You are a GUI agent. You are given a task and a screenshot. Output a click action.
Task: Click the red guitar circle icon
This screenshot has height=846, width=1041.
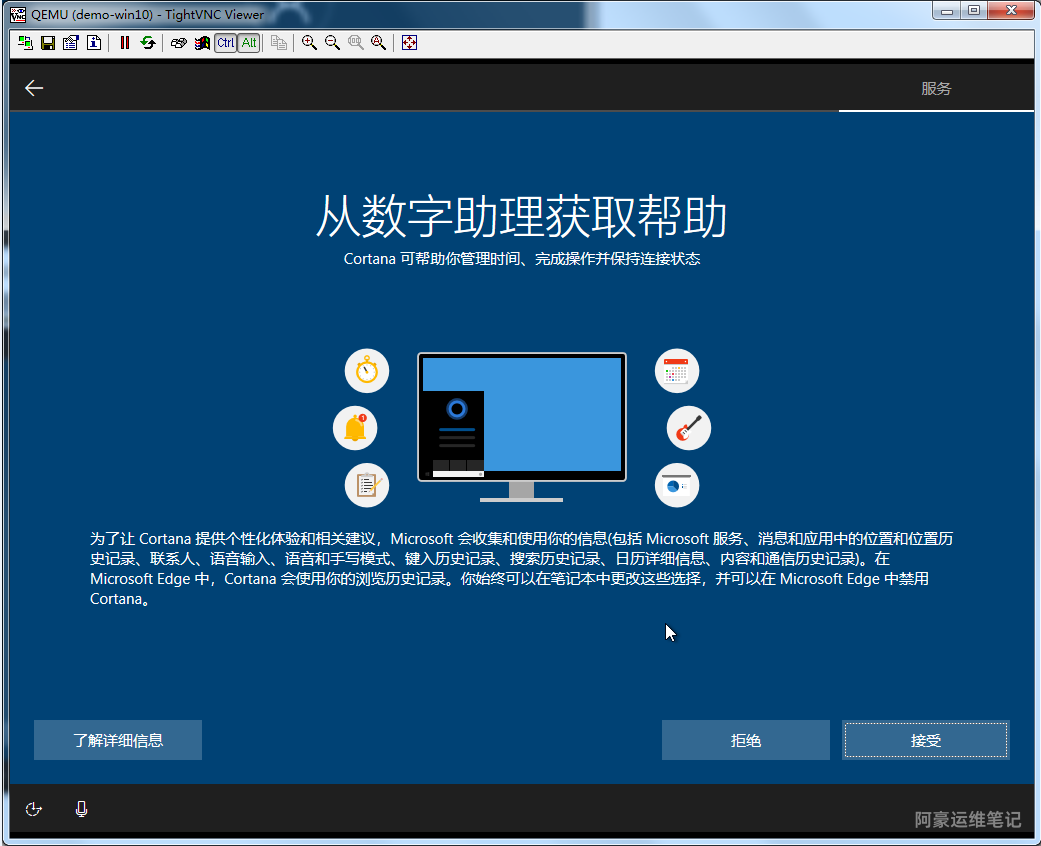[x=688, y=428]
